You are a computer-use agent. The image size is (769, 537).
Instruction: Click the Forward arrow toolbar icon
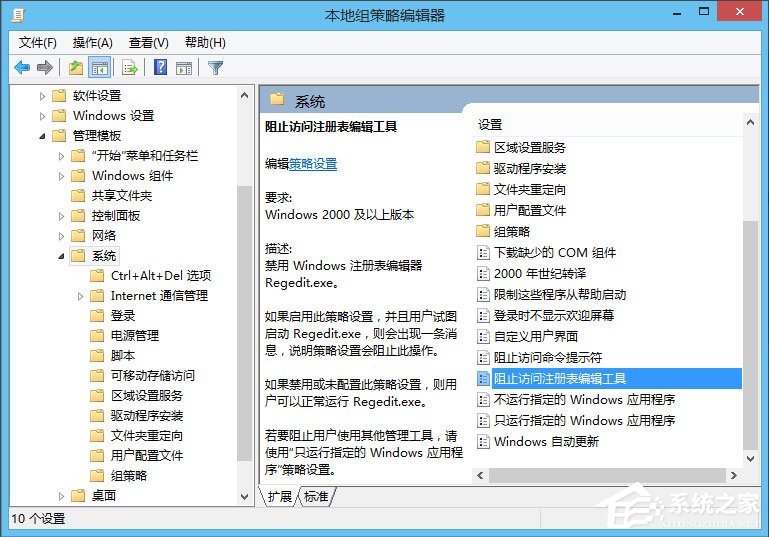[44, 68]
